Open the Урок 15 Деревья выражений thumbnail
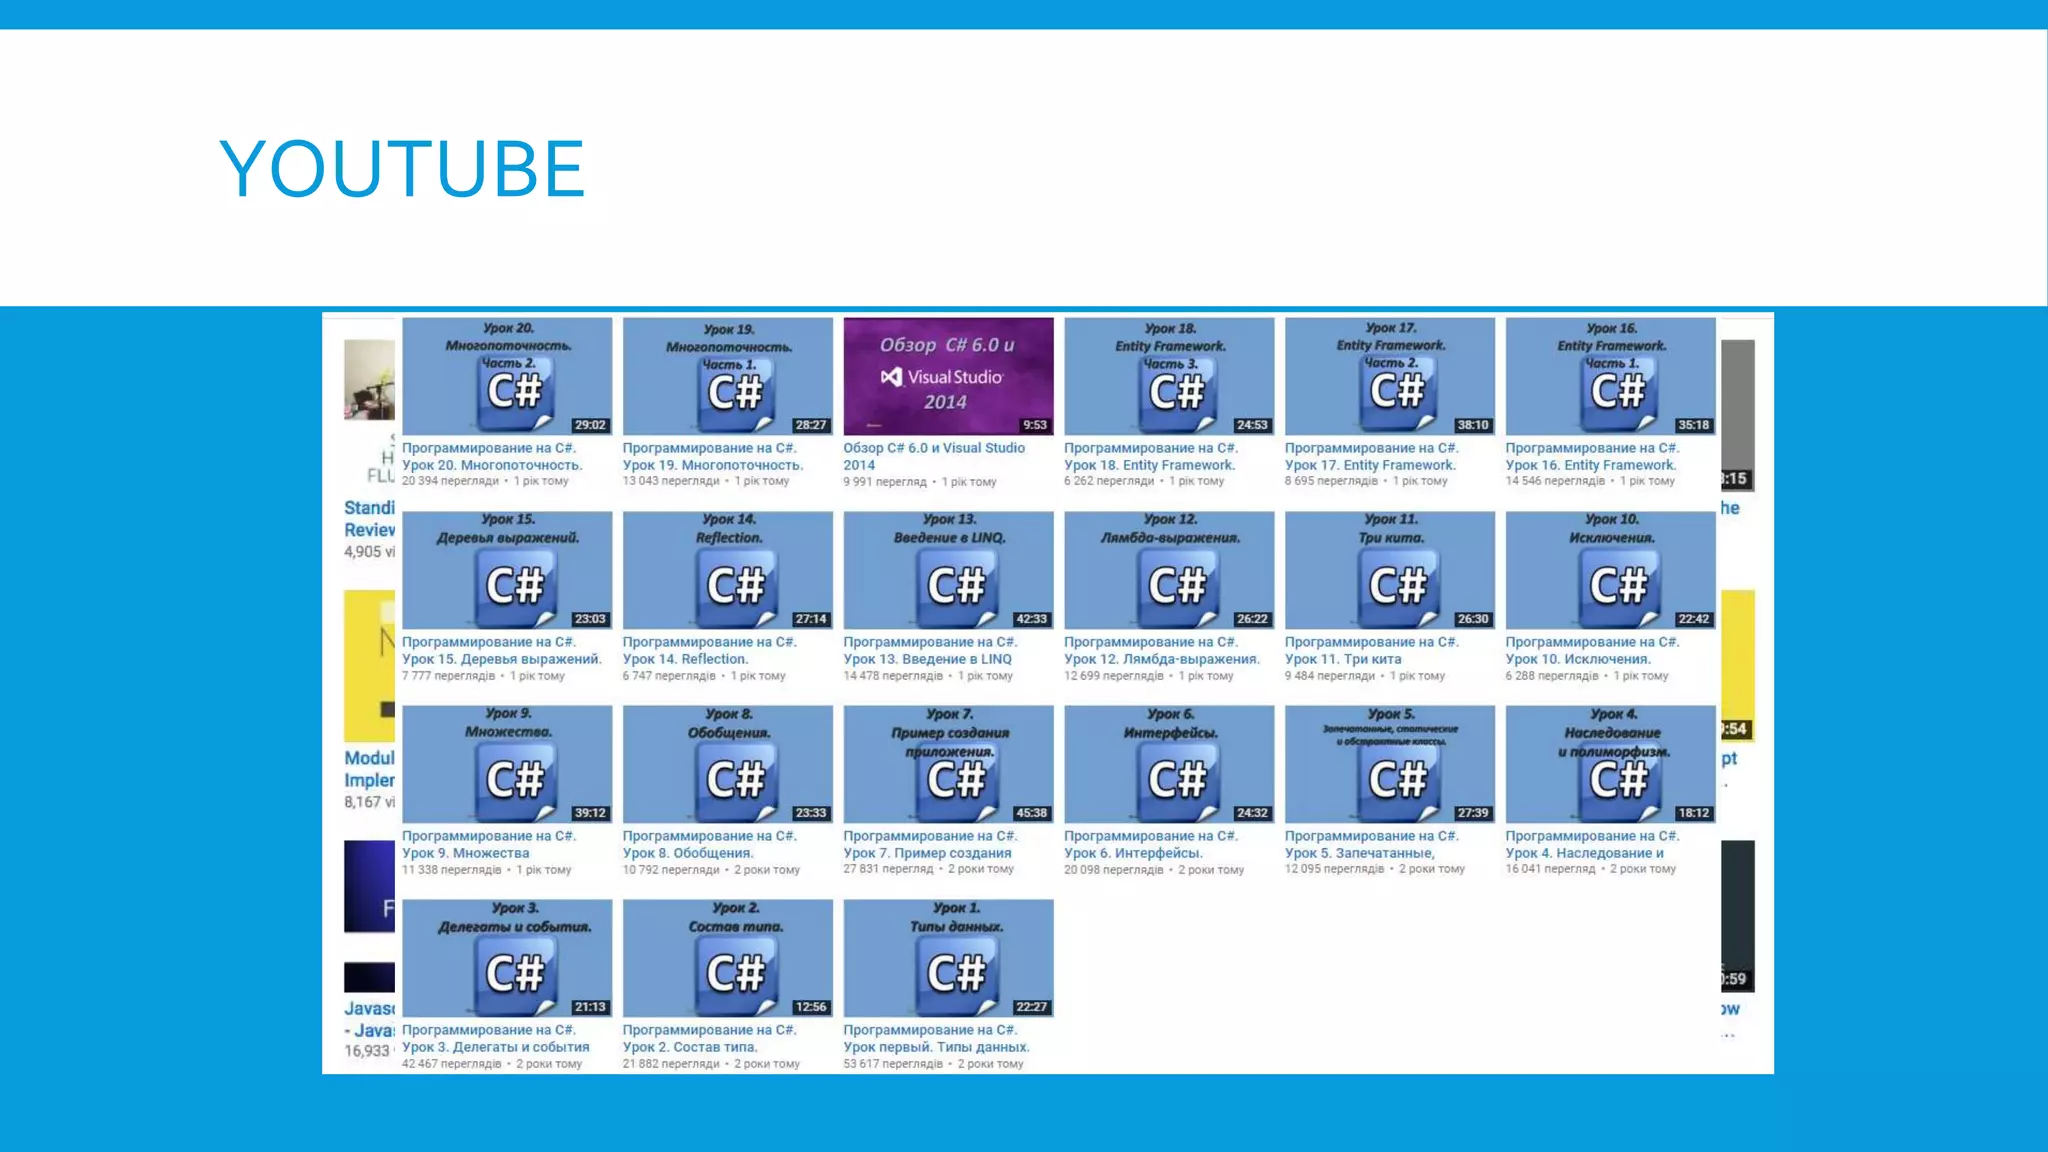 pos(507,570)
